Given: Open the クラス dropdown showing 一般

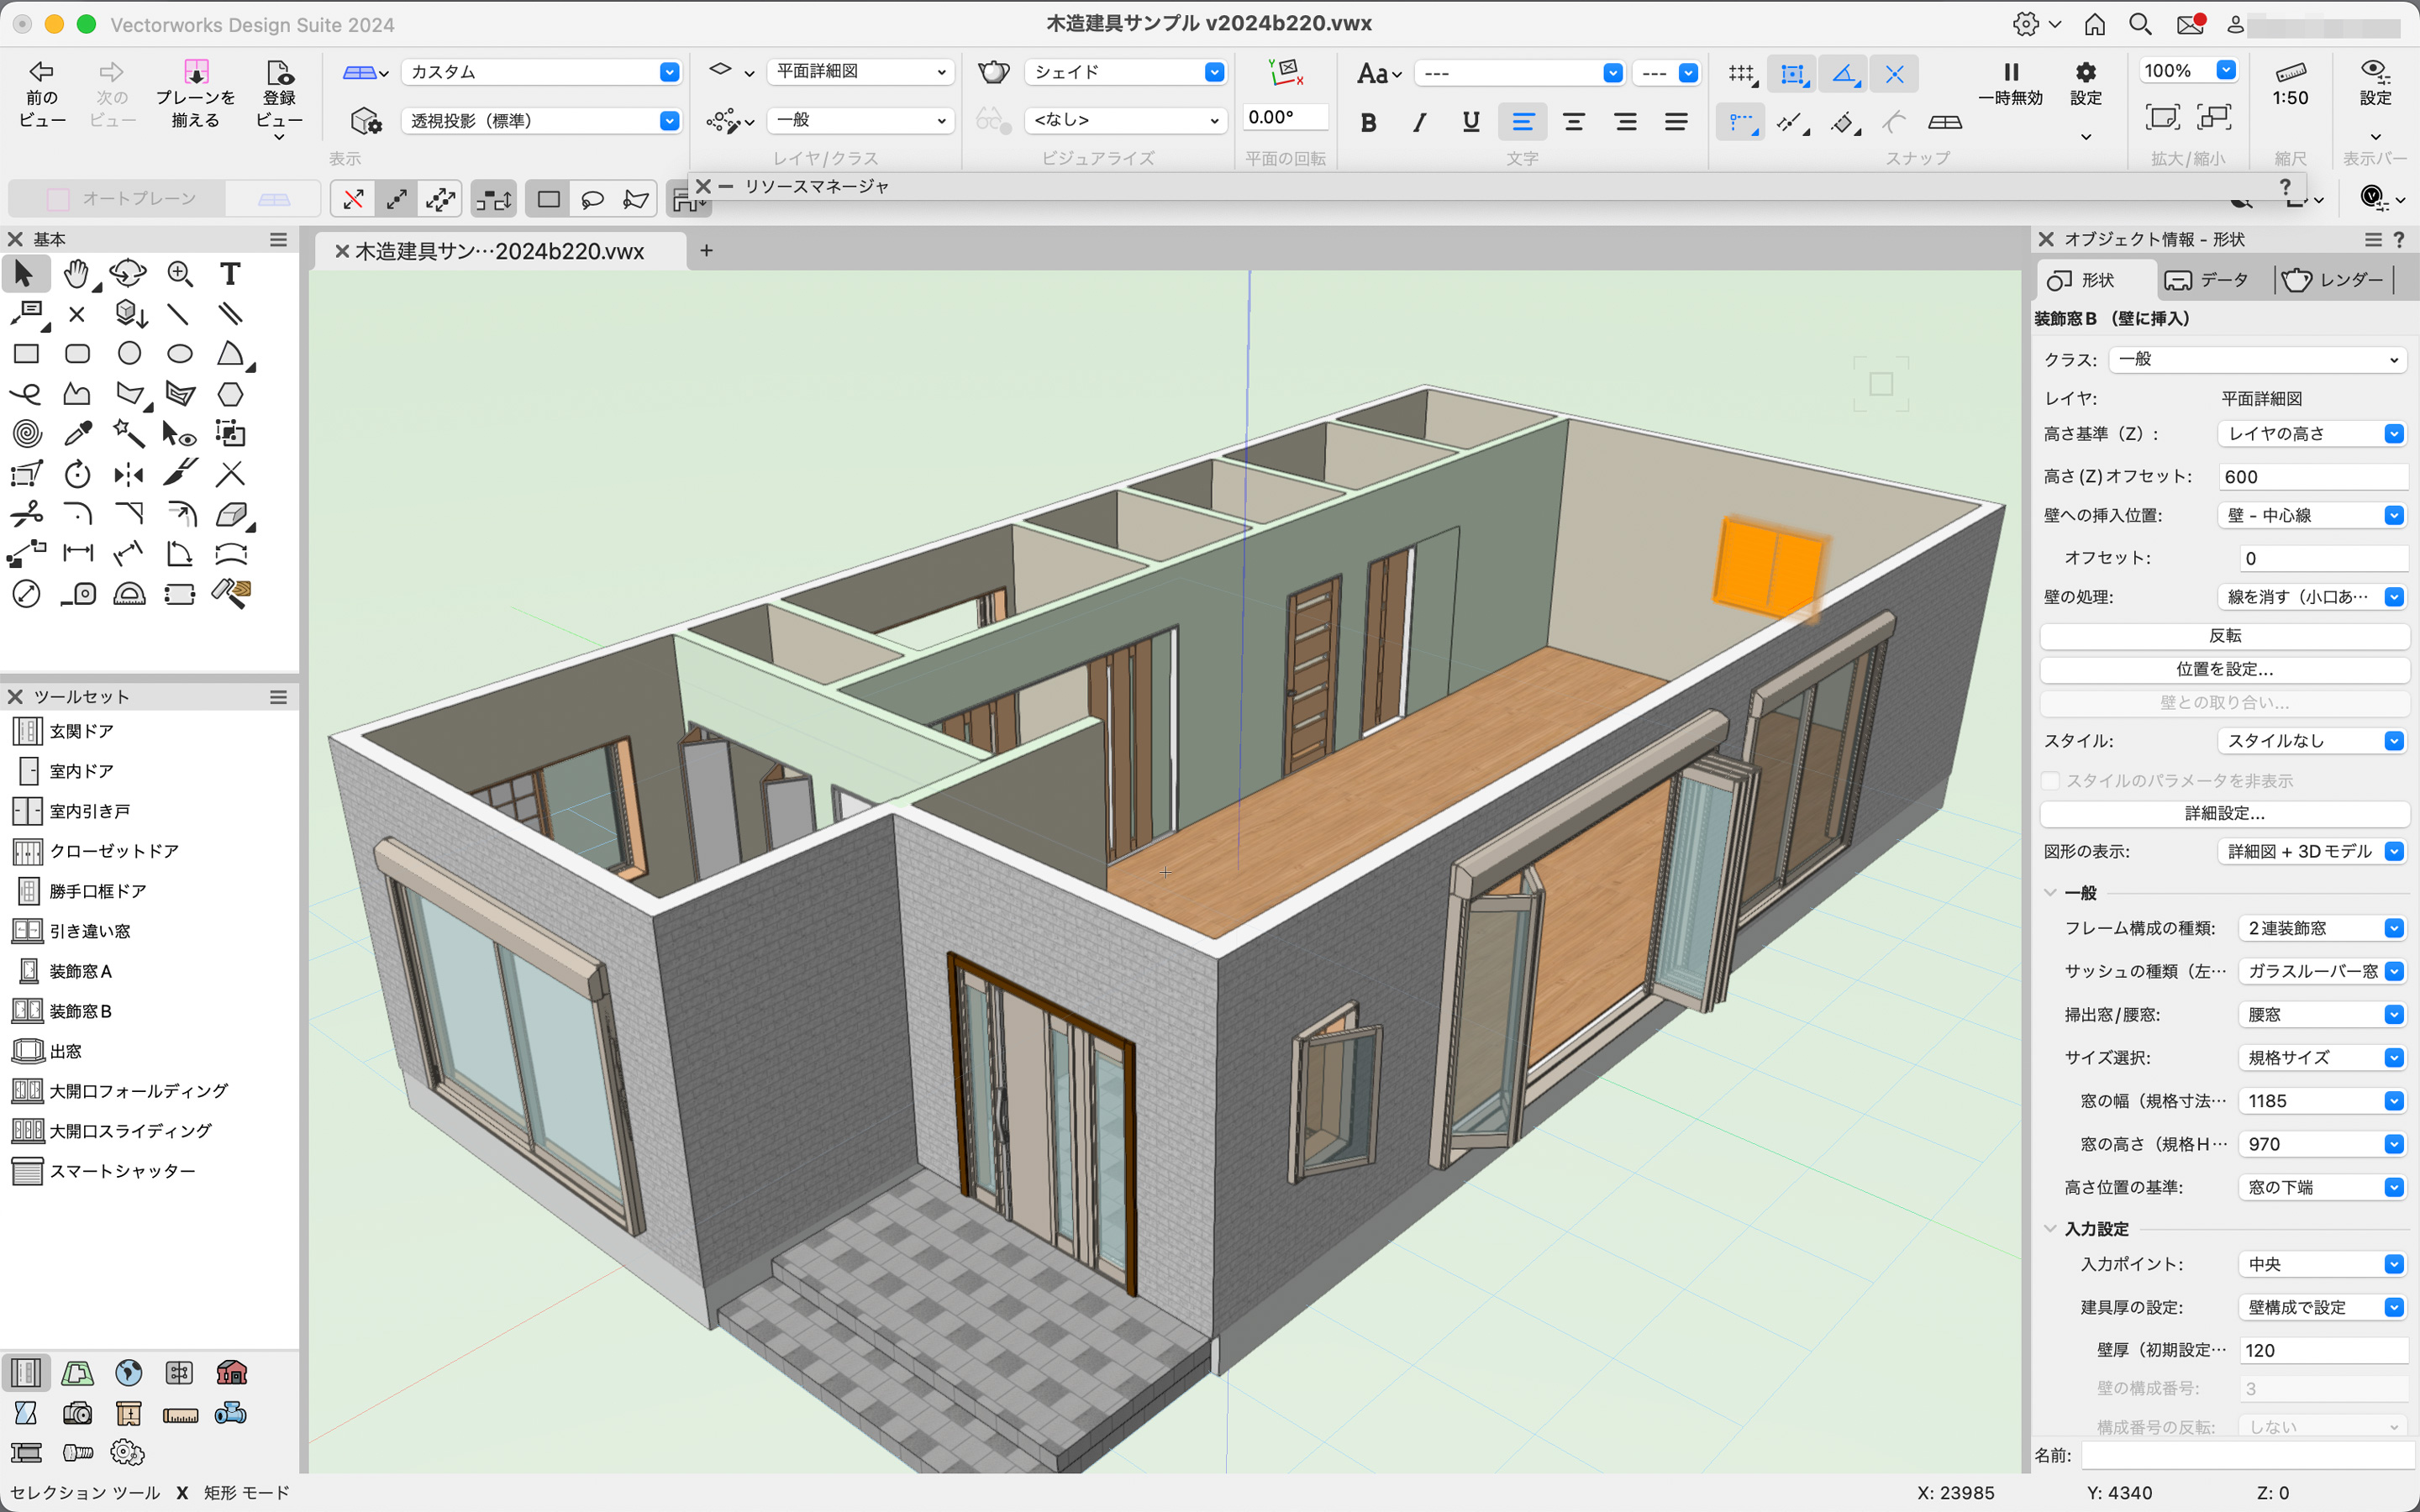Looking at the screenshot, I should coord(2257,359).
